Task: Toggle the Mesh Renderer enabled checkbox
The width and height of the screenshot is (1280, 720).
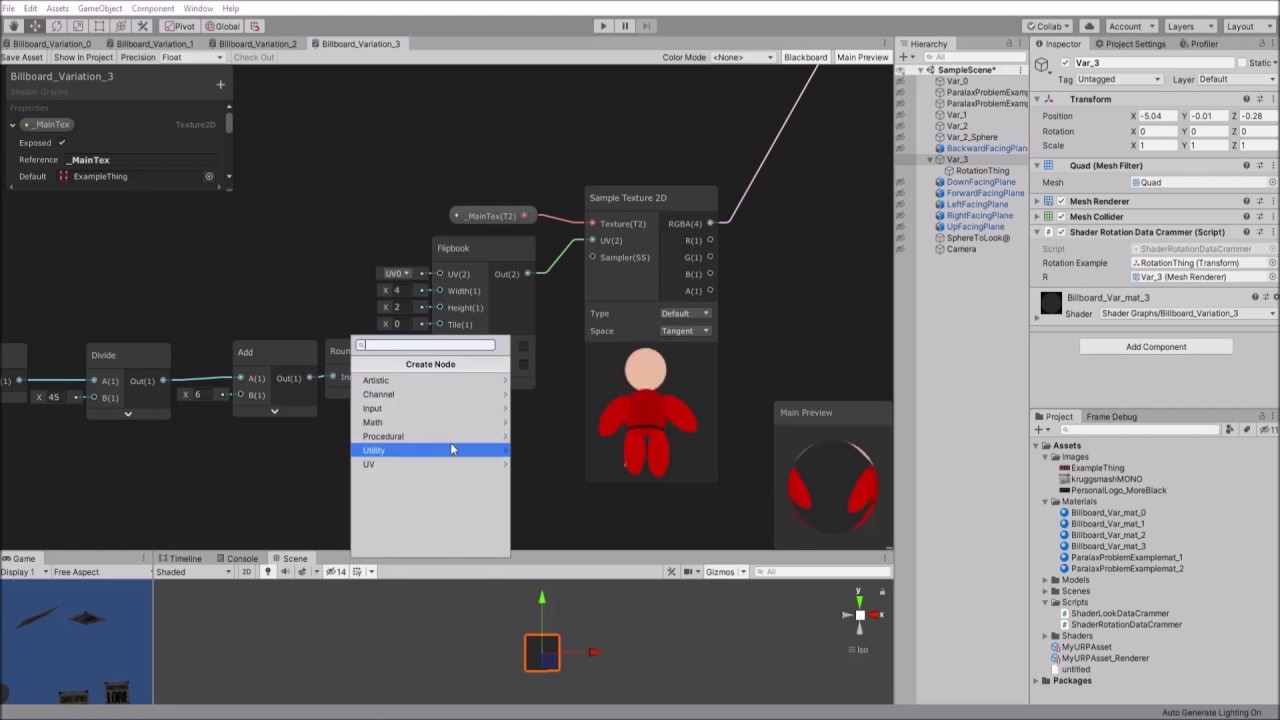Action: pyautogui.click(x=1061, y=201)
